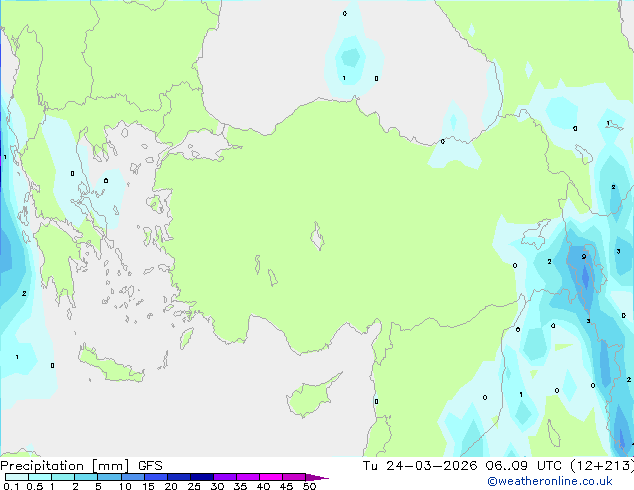Click the island of Crete on the map
The image size is (634, 490).
click(111, 365)
